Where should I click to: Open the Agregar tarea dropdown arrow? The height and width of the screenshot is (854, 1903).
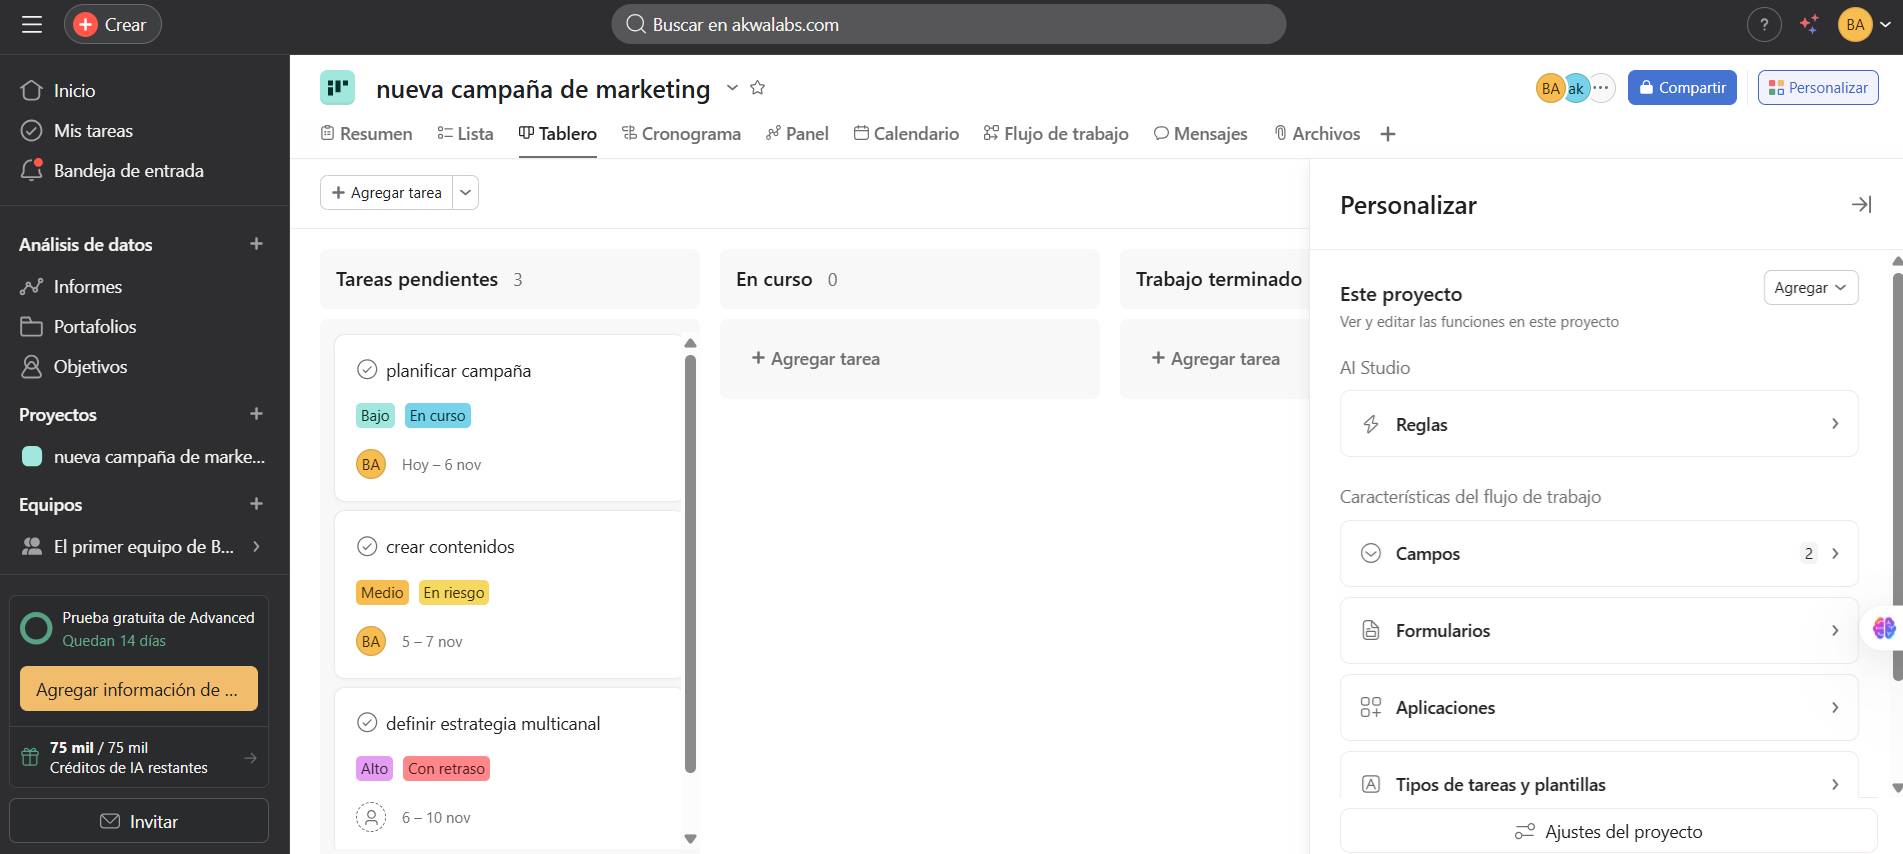pos(466,192)
